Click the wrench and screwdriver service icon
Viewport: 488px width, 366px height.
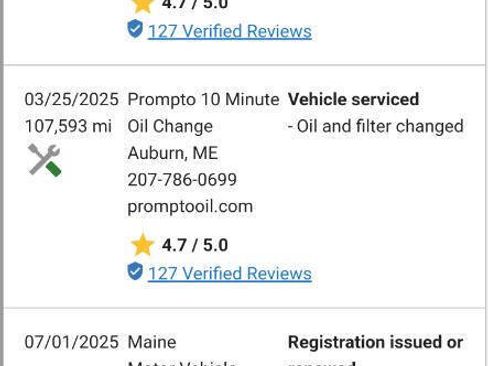[x=45, y=160]
